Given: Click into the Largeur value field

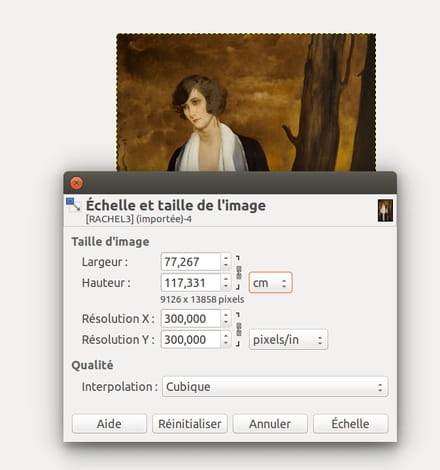Looking at the screenshot, I should [191, 262].
